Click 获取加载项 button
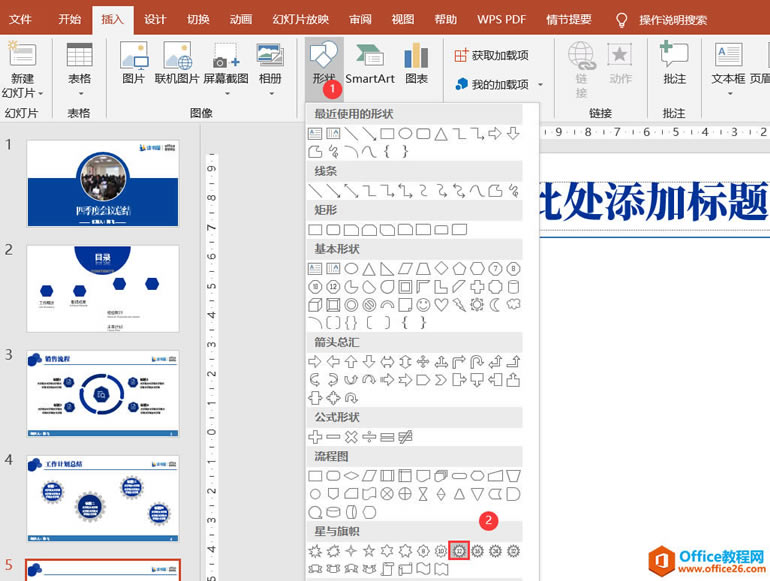The image size is (770, 581). click(x=492, y=56)
